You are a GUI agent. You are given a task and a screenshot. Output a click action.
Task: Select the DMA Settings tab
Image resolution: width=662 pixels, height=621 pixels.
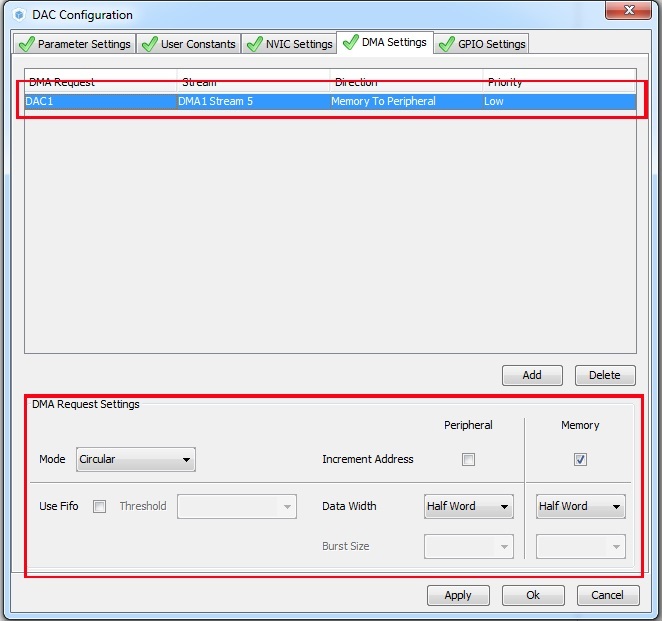[385, 42]
